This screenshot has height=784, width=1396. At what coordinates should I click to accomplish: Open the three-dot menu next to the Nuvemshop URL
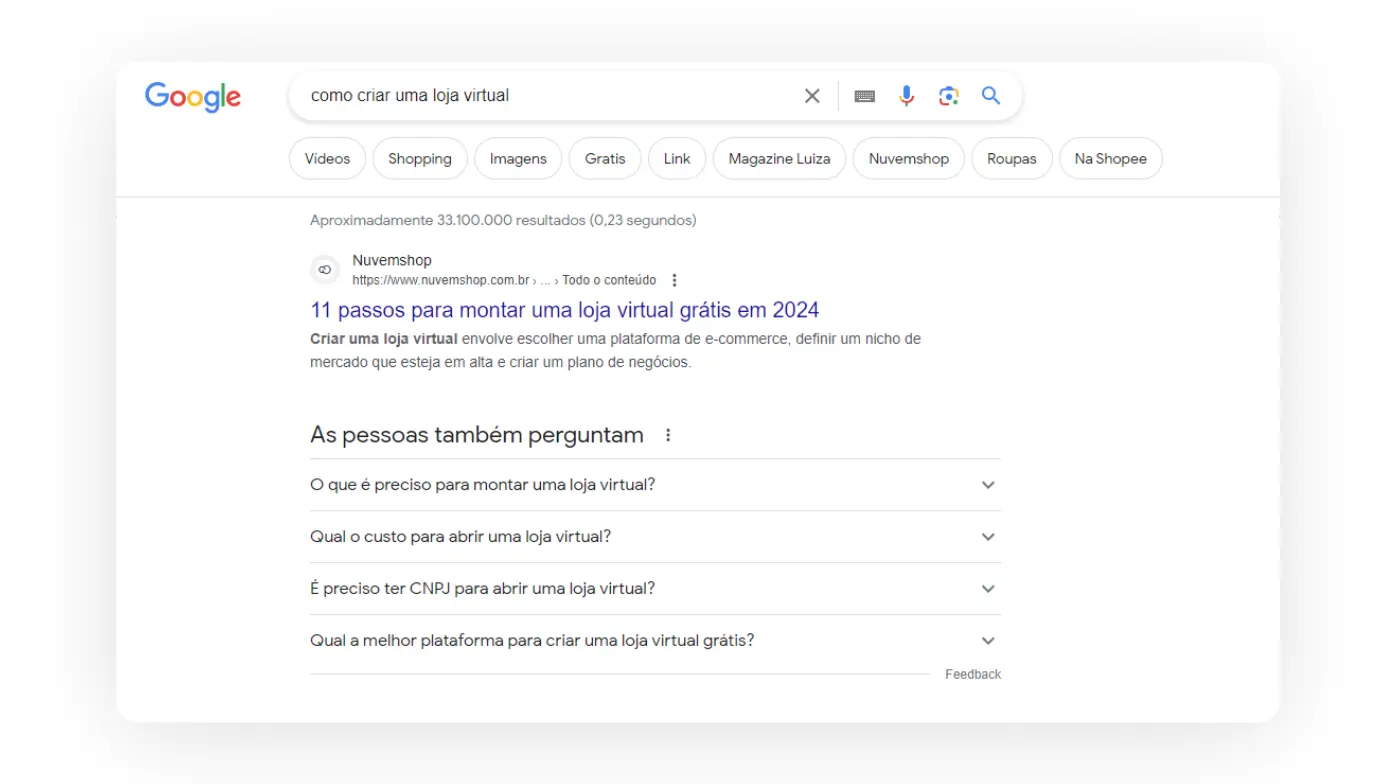click(674, 280)
